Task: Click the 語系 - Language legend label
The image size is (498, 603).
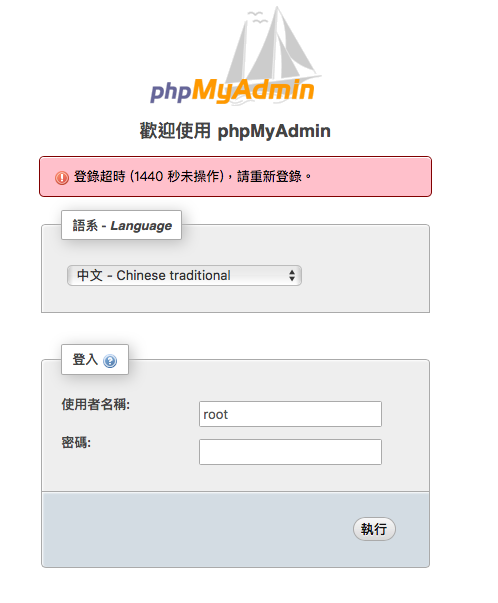Action: pyautogui.click(x=122, y=225)
